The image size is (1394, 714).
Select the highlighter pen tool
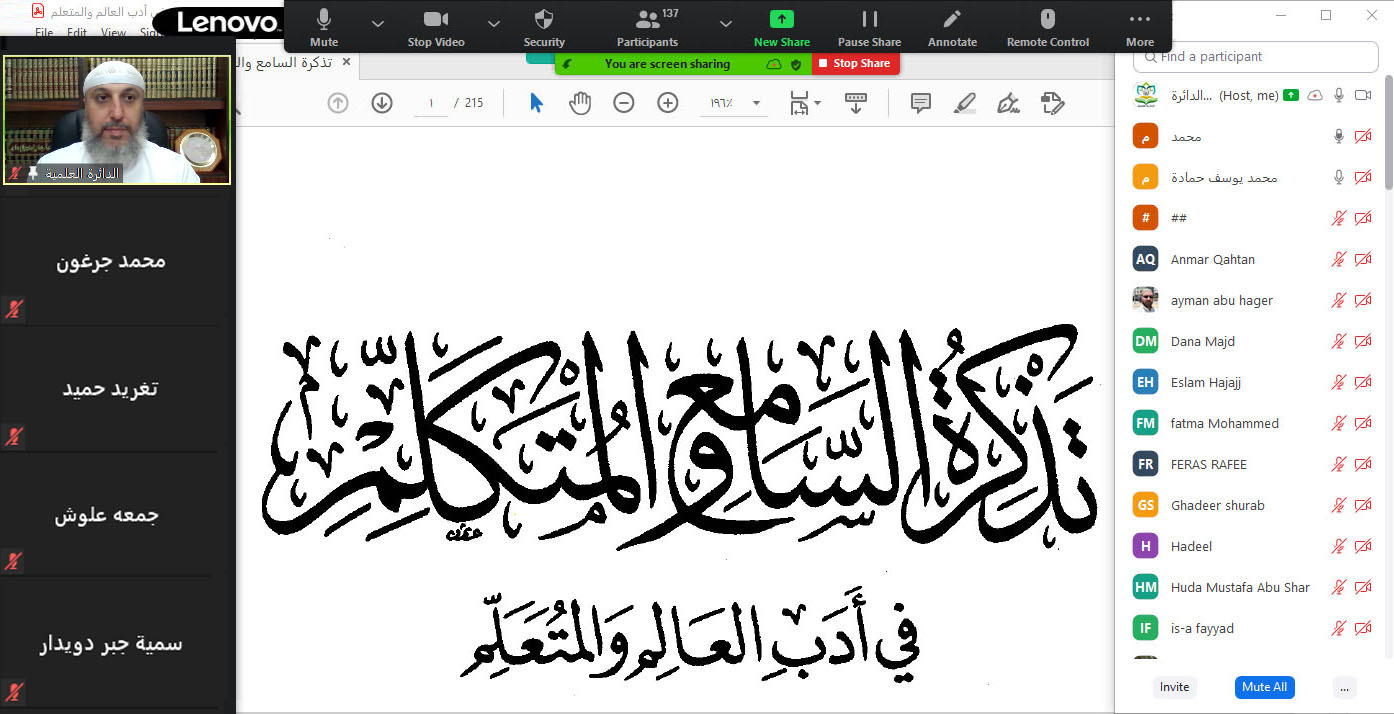point(965,103)
